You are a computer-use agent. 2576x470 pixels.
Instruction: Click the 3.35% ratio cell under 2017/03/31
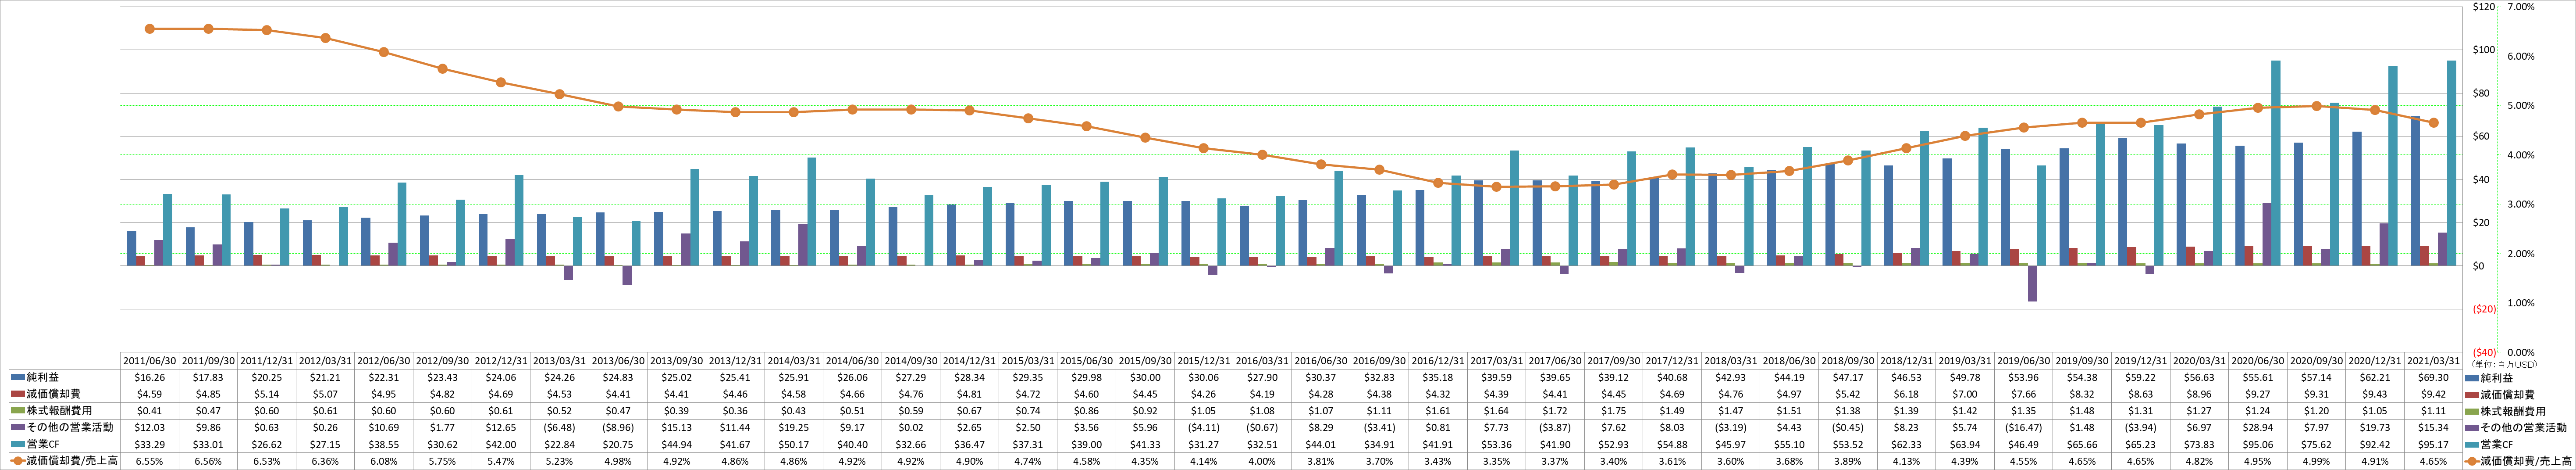(x=1496, y=461)
